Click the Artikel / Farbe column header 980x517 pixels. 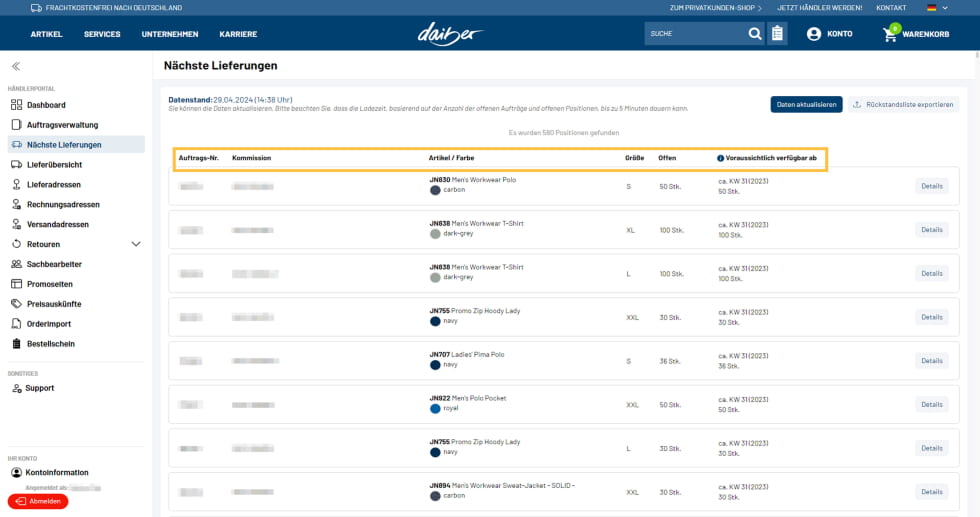(x=451, y=158)
